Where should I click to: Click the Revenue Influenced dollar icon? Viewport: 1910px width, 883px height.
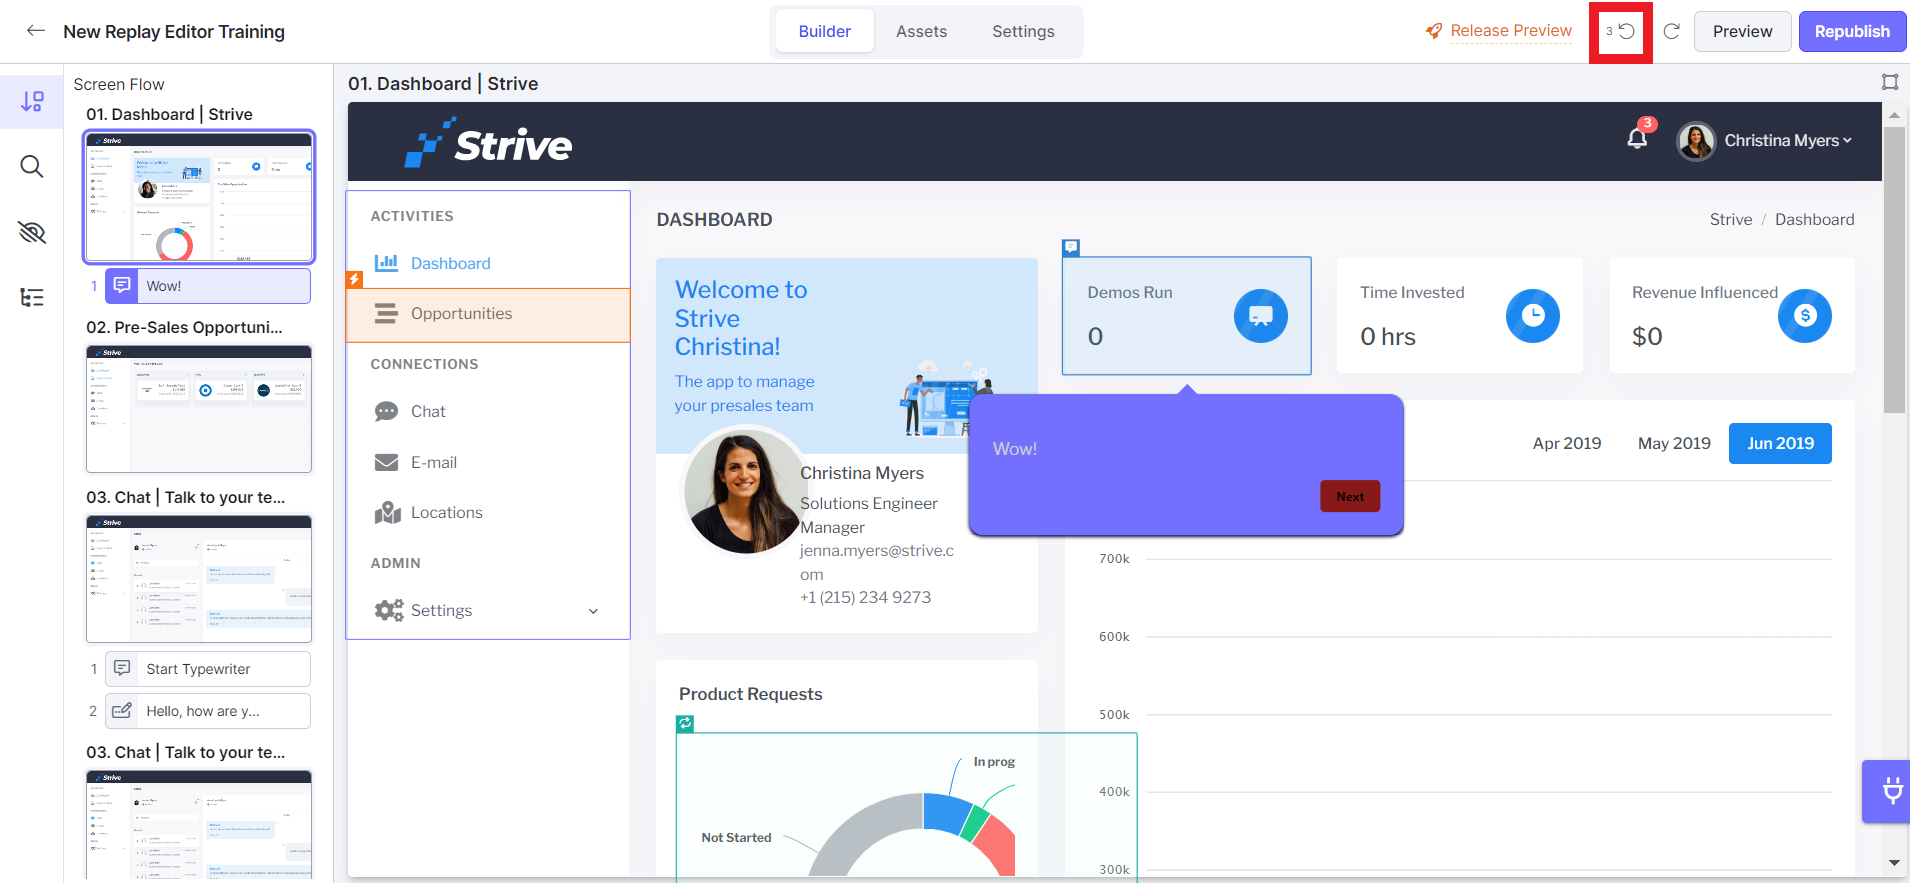1804,316
